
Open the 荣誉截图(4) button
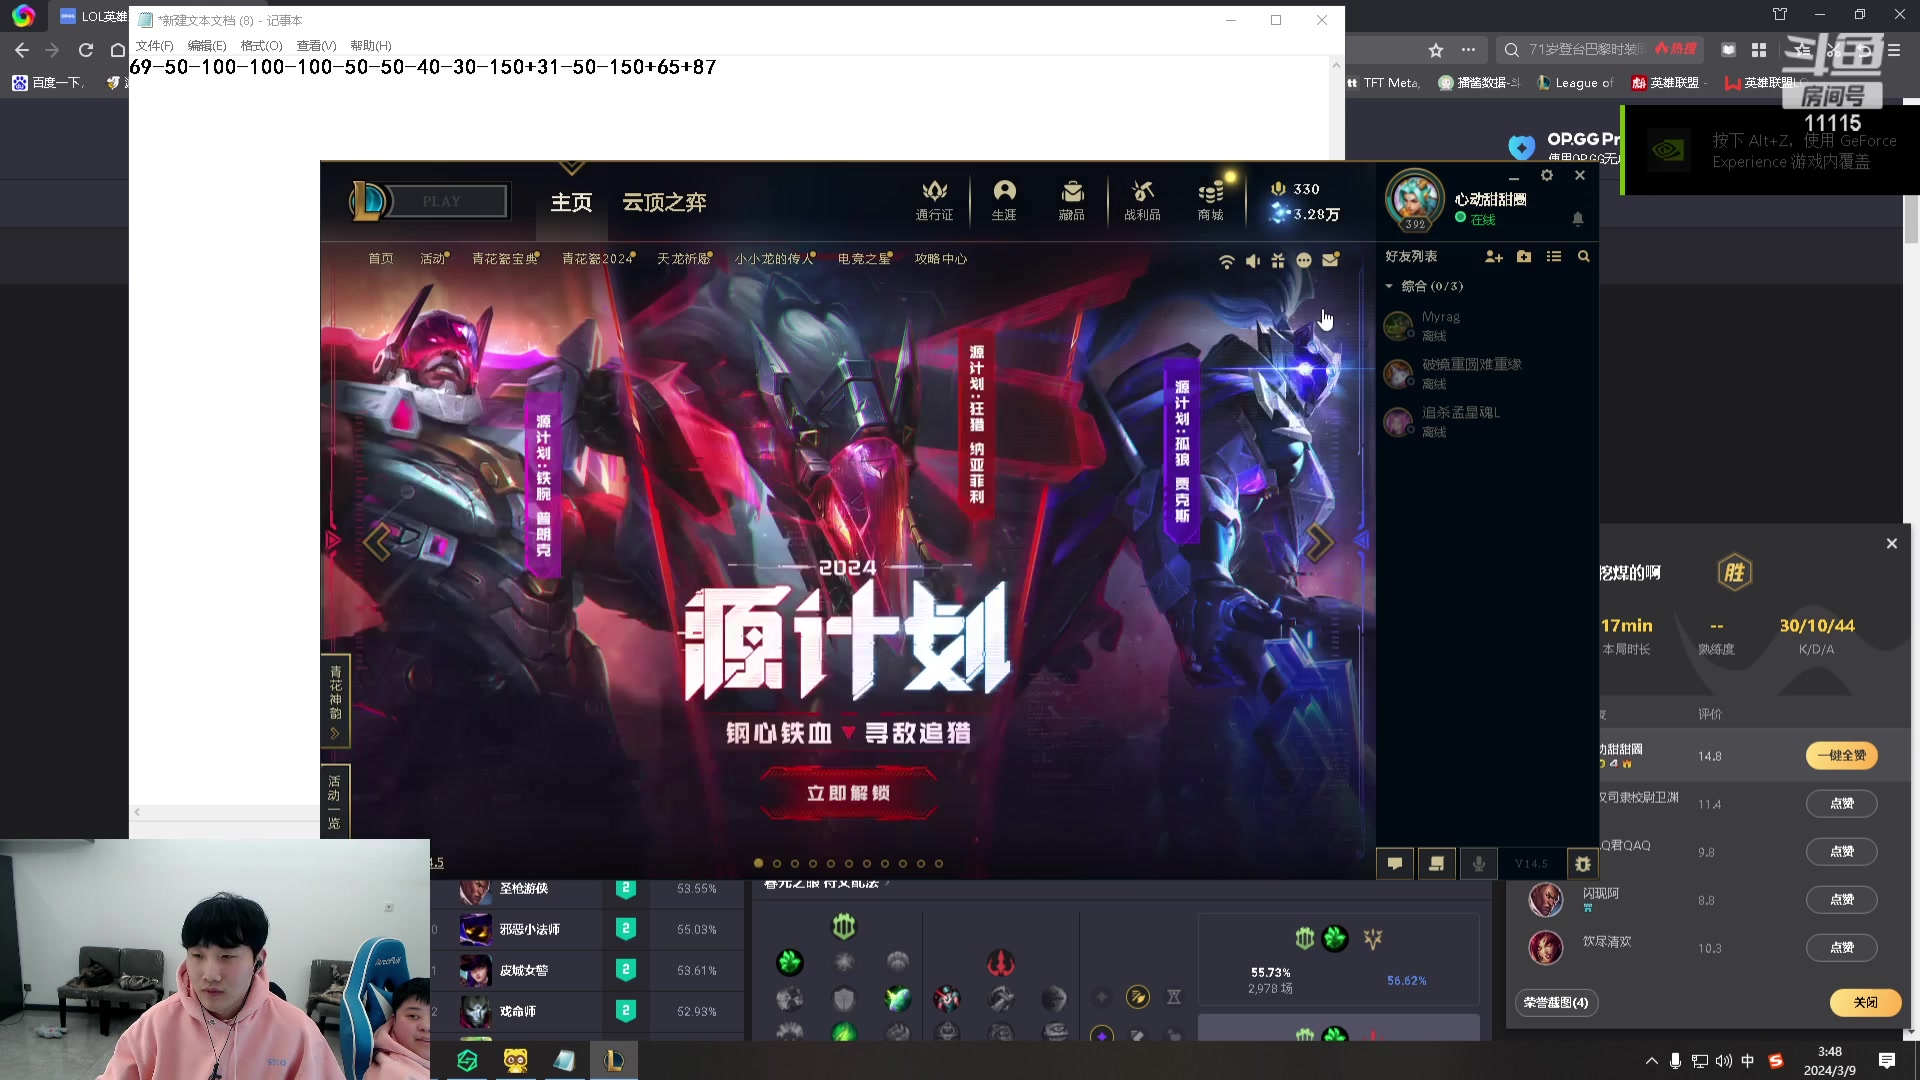1556,1003
